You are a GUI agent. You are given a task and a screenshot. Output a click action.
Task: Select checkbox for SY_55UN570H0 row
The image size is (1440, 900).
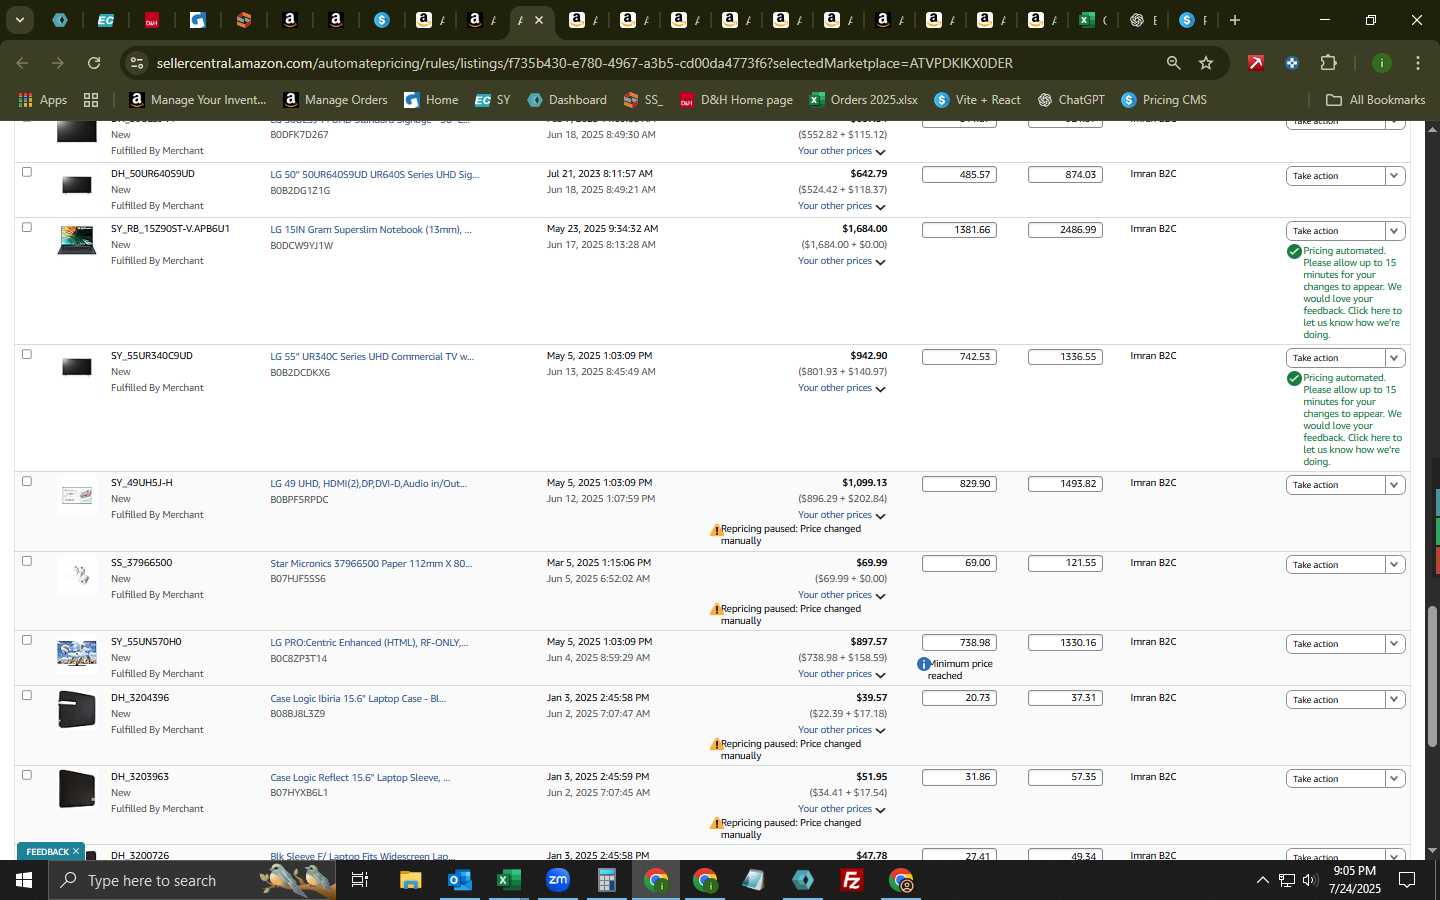[27, 640]
